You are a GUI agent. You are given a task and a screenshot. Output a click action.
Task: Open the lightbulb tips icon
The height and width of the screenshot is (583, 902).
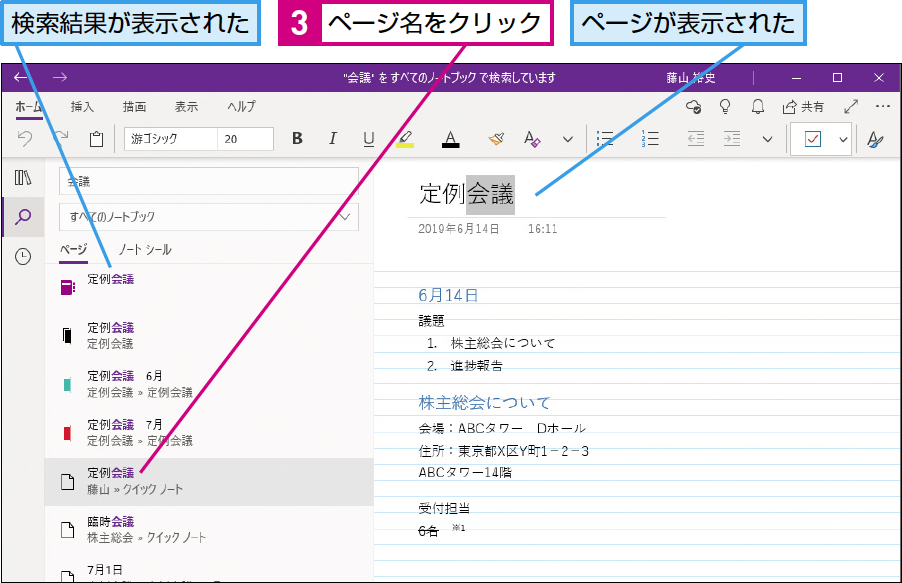coord(725,106)
